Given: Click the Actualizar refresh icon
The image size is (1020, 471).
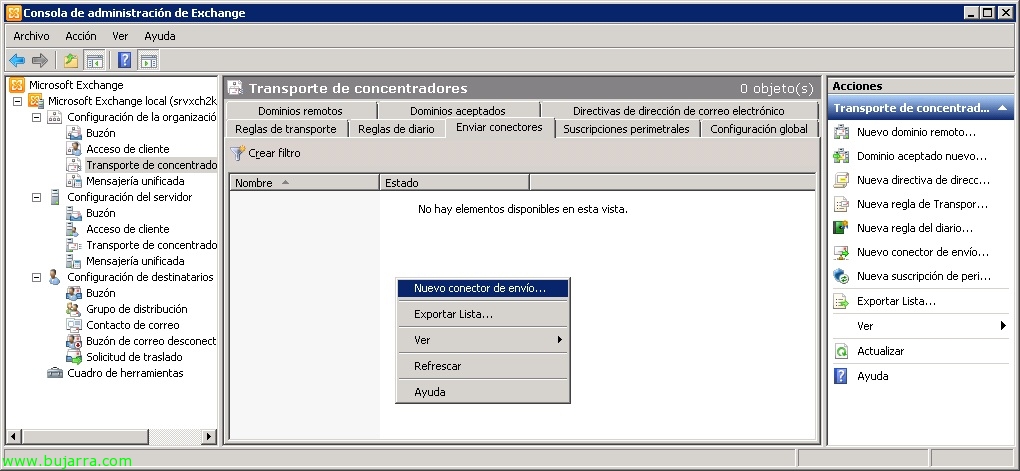Looking at the screenshot, I should (841, 351).
